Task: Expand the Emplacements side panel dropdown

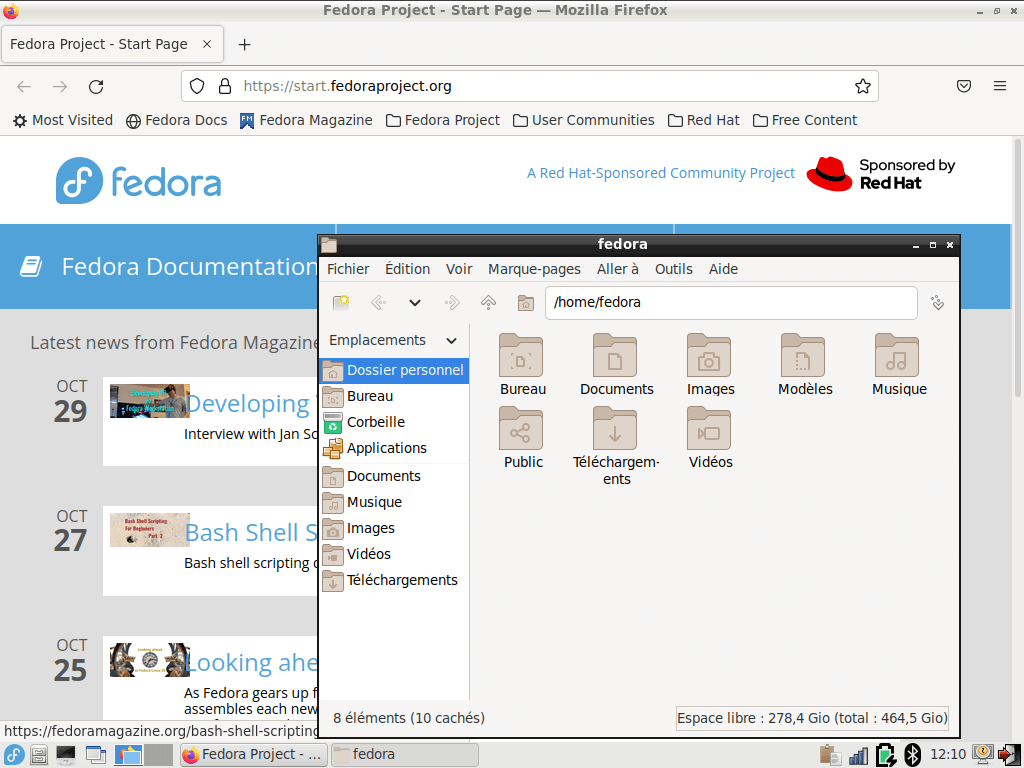Action: tap(451, 340)
